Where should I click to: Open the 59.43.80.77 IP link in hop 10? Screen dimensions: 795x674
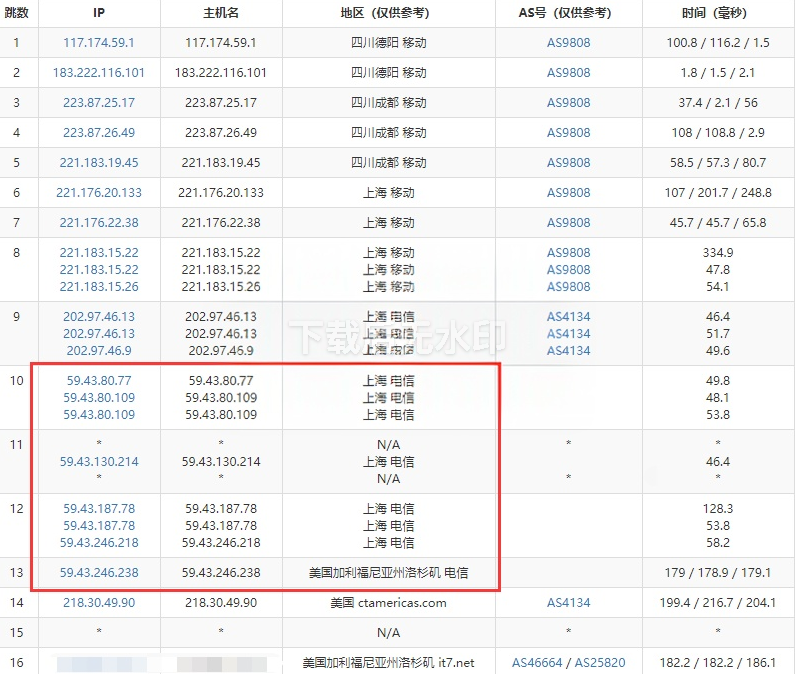tap(98, 381)
